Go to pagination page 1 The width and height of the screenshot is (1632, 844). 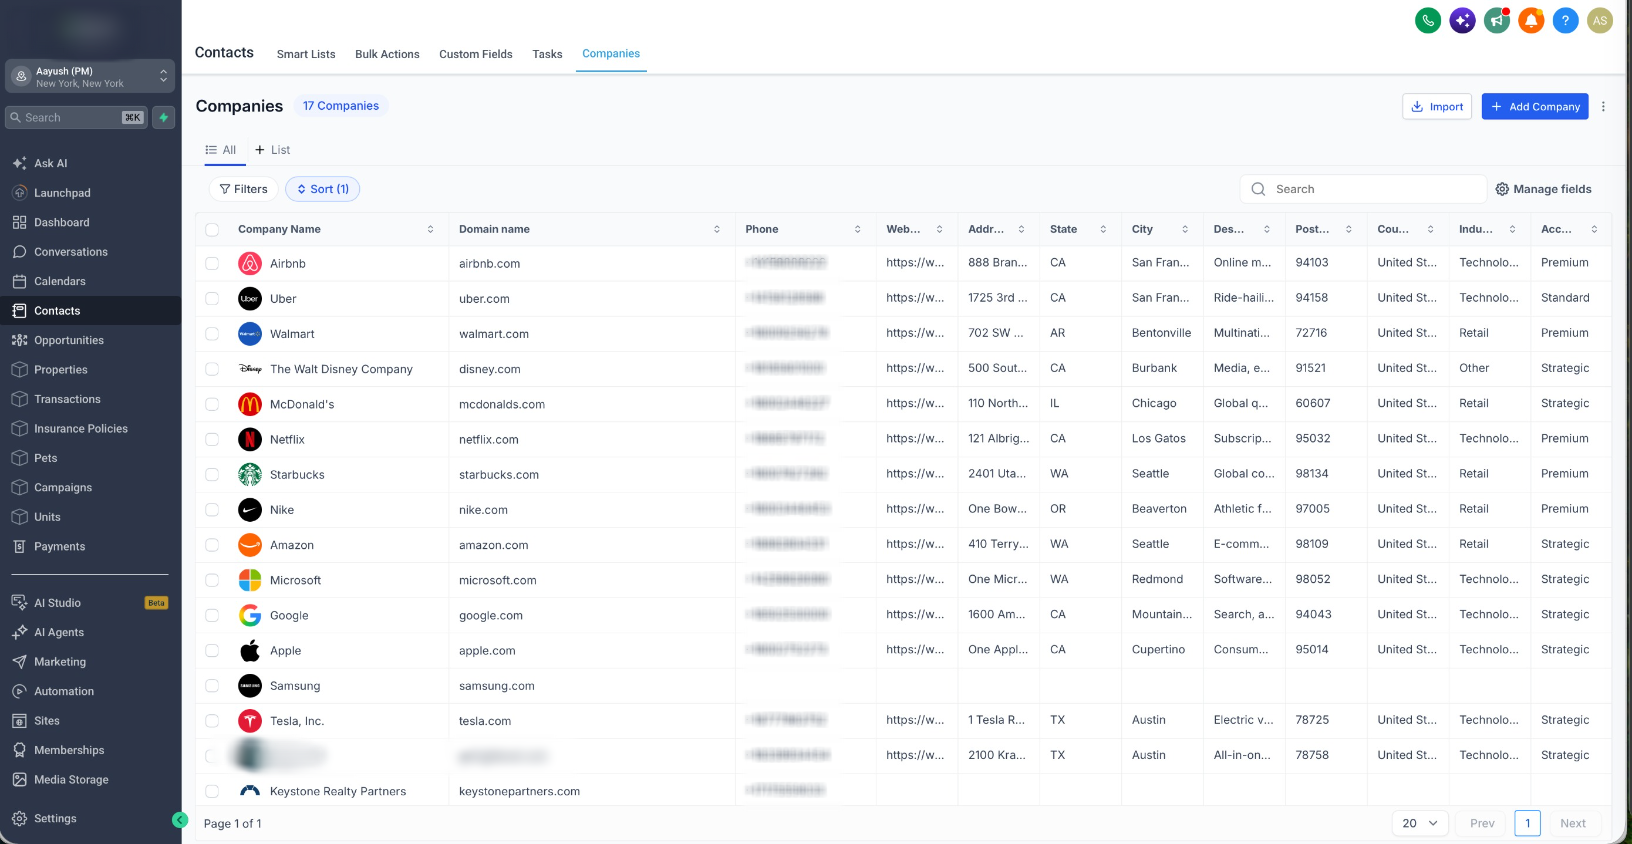click(1528, 823)
